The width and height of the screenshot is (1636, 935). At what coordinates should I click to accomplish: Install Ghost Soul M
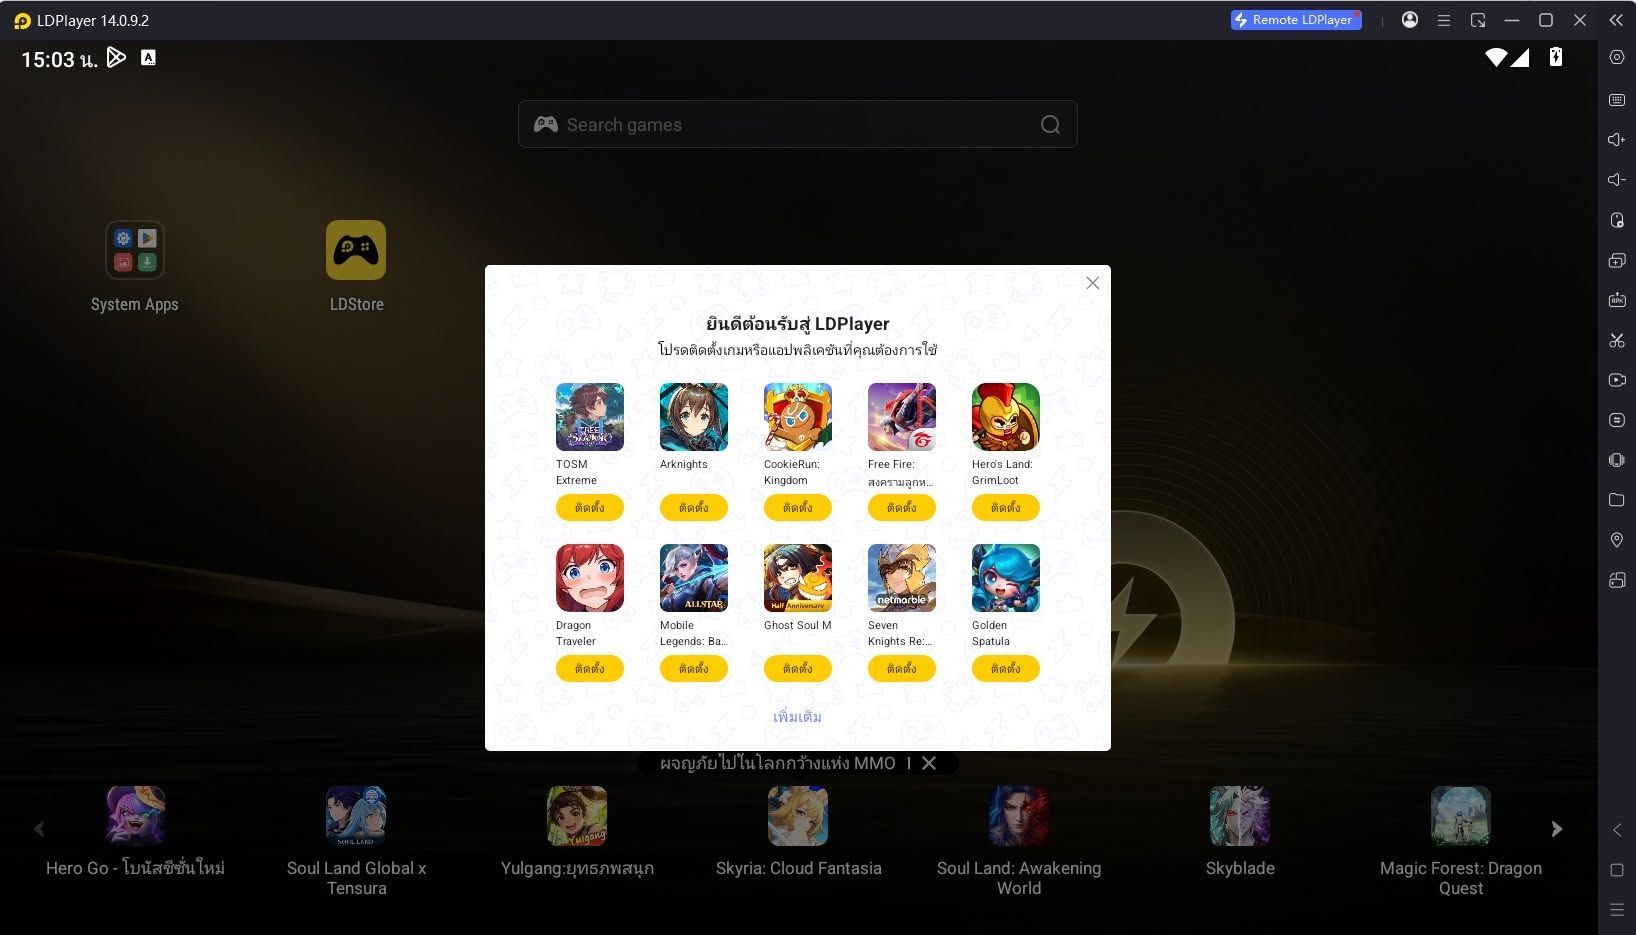(798, 669)
